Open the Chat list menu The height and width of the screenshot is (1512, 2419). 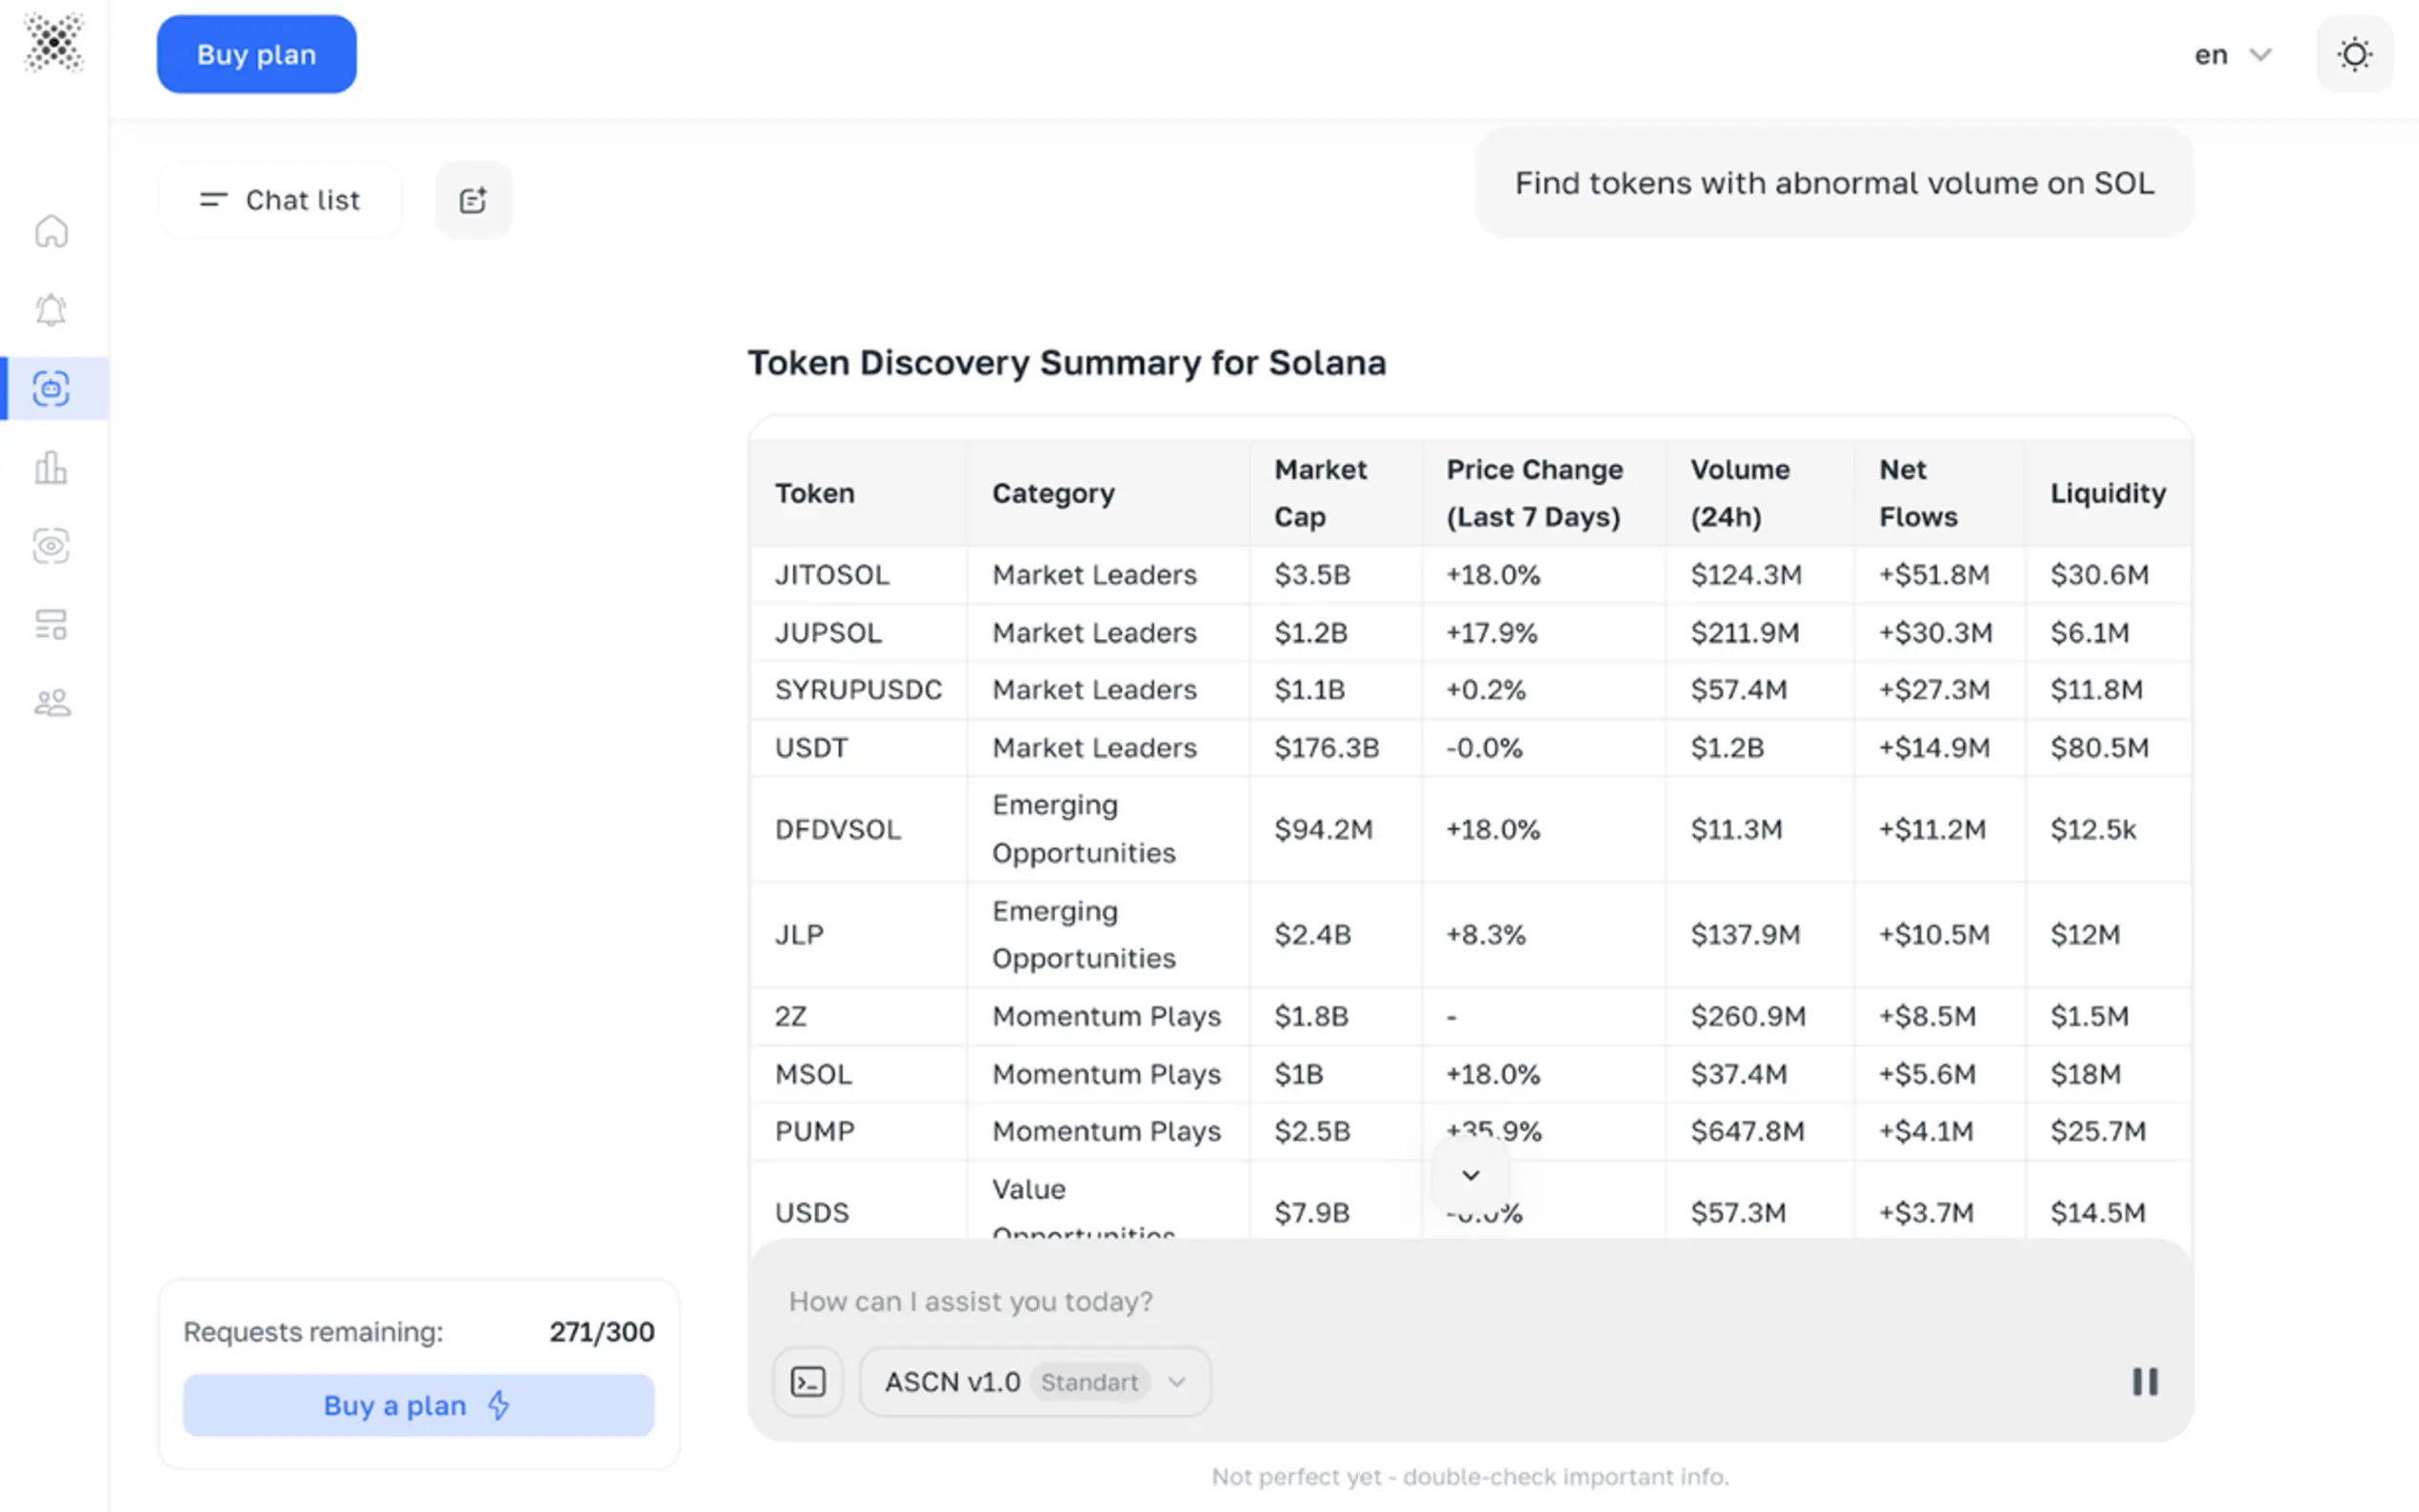coord(280,200)
